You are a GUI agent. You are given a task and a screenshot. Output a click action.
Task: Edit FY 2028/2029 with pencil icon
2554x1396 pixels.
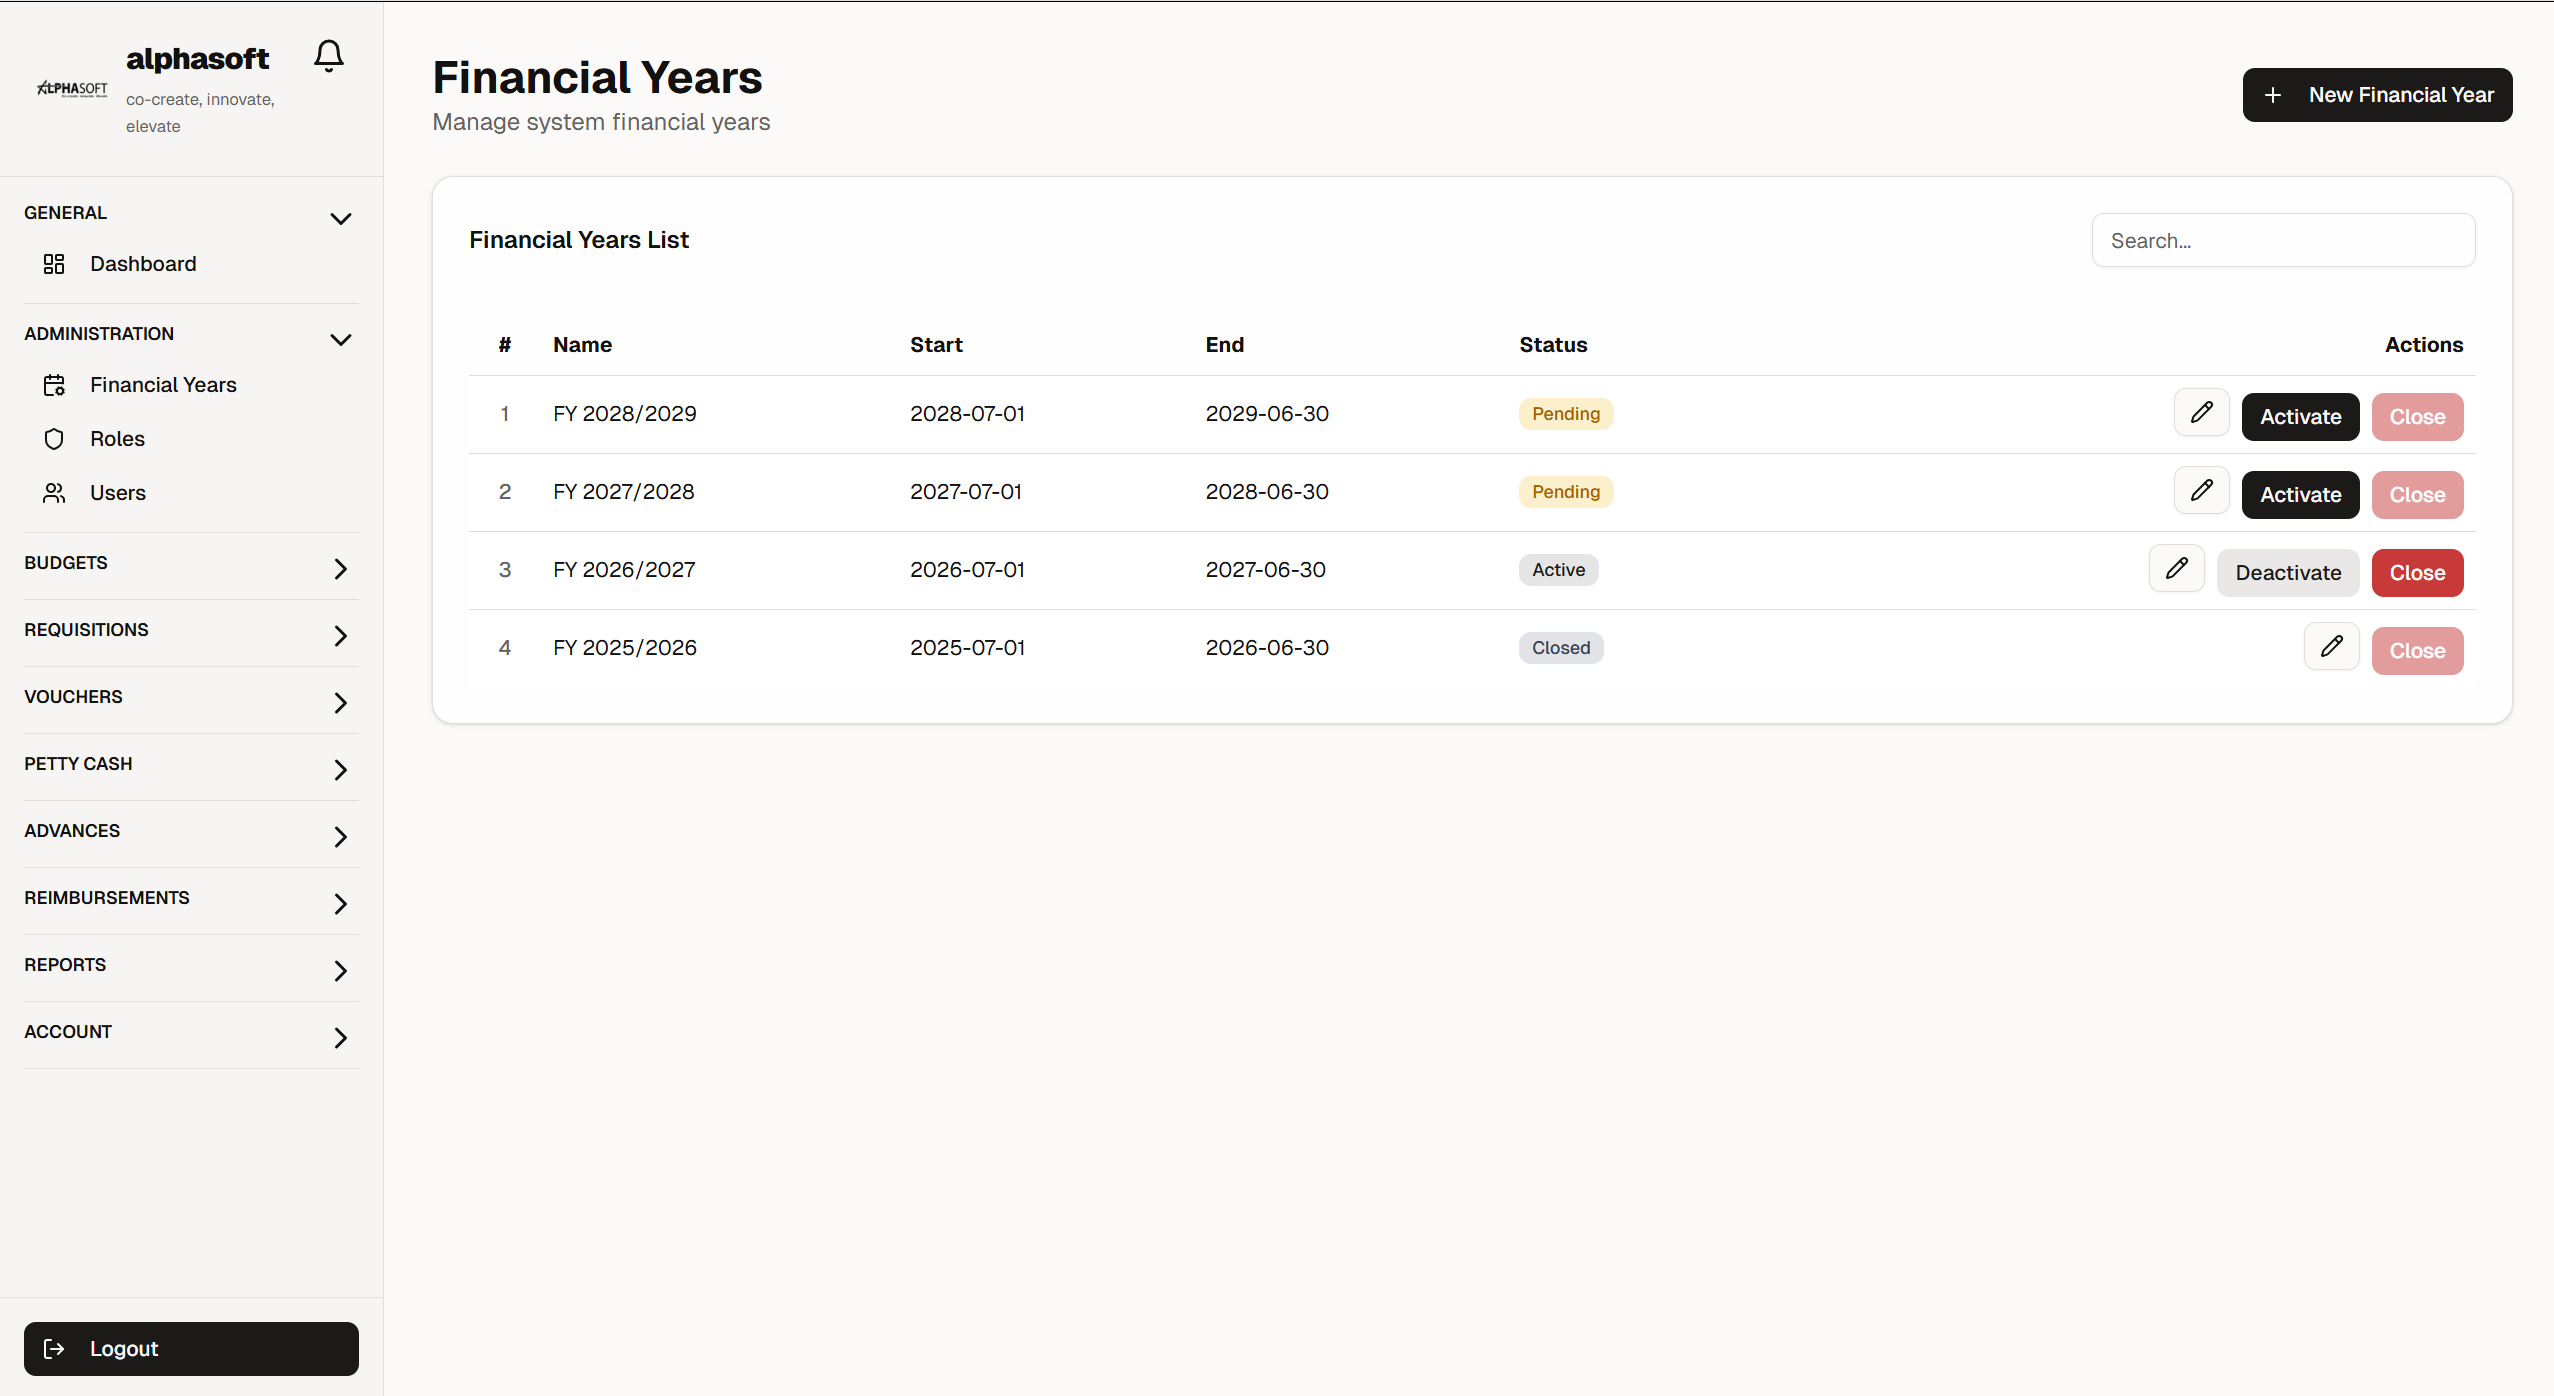tap(2201, 413)
